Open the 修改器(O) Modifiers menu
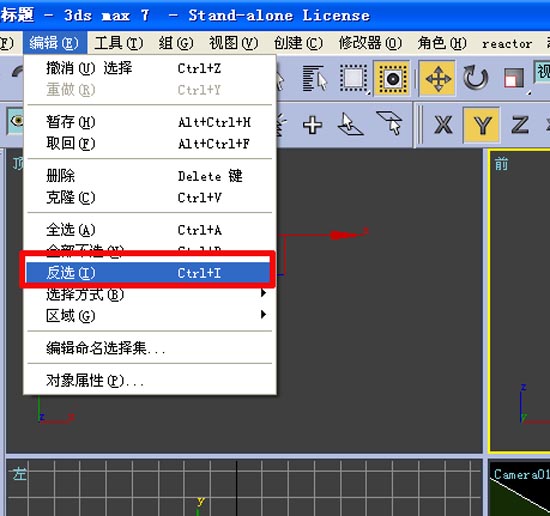The height and width of the screenshot is (516, 550). [x=370, y=43]
